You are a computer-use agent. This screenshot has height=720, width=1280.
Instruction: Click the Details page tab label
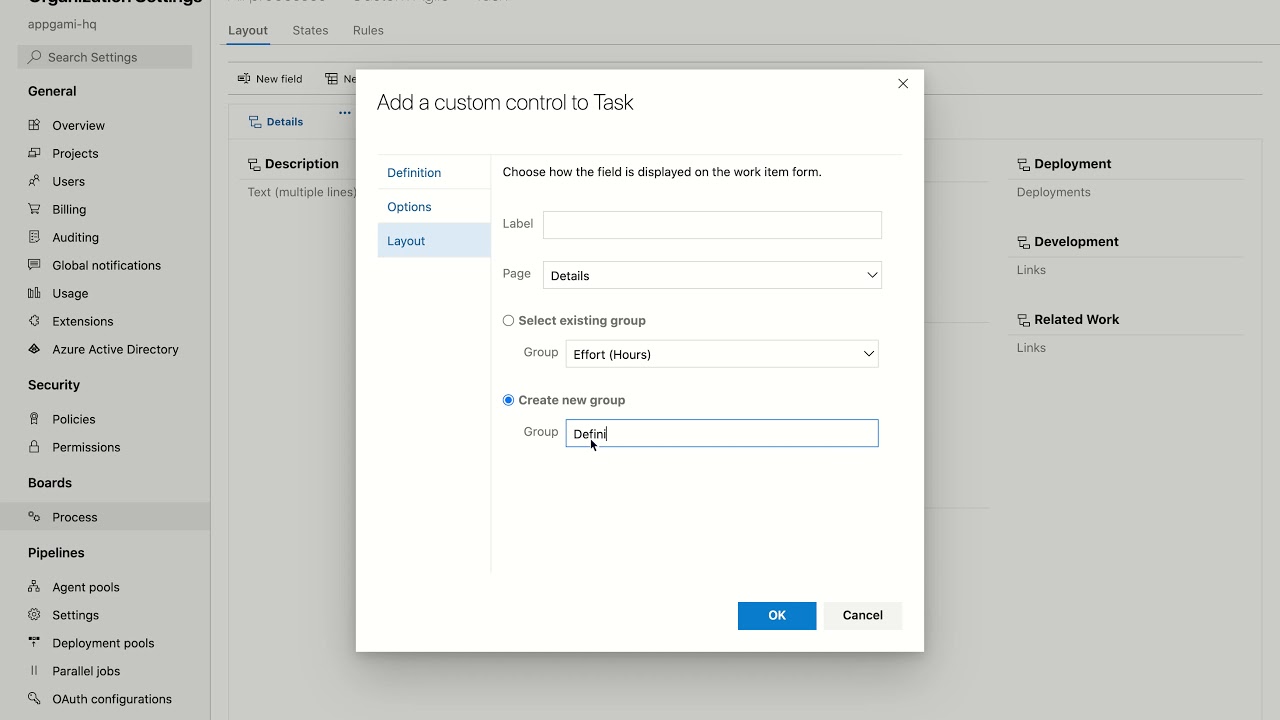[285, 122]
